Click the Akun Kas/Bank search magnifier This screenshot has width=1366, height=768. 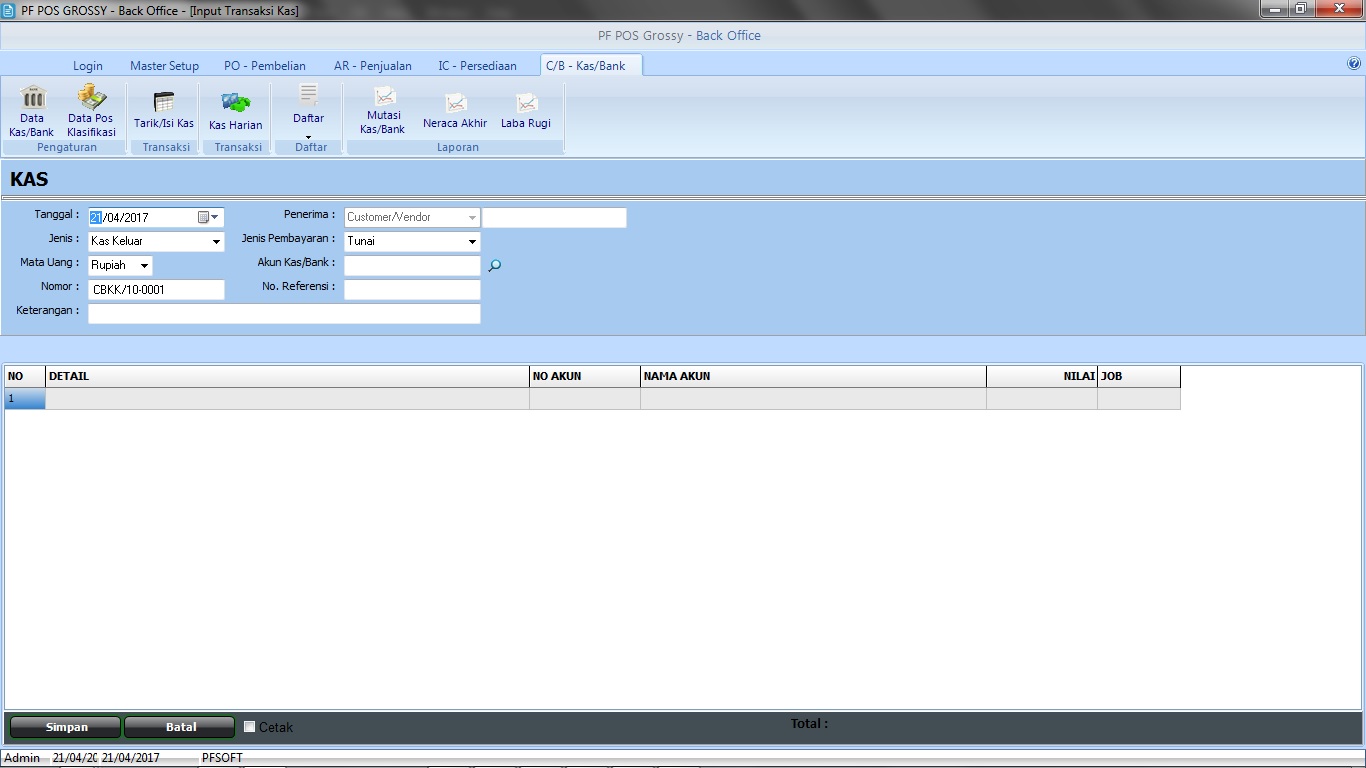(494, 266)
